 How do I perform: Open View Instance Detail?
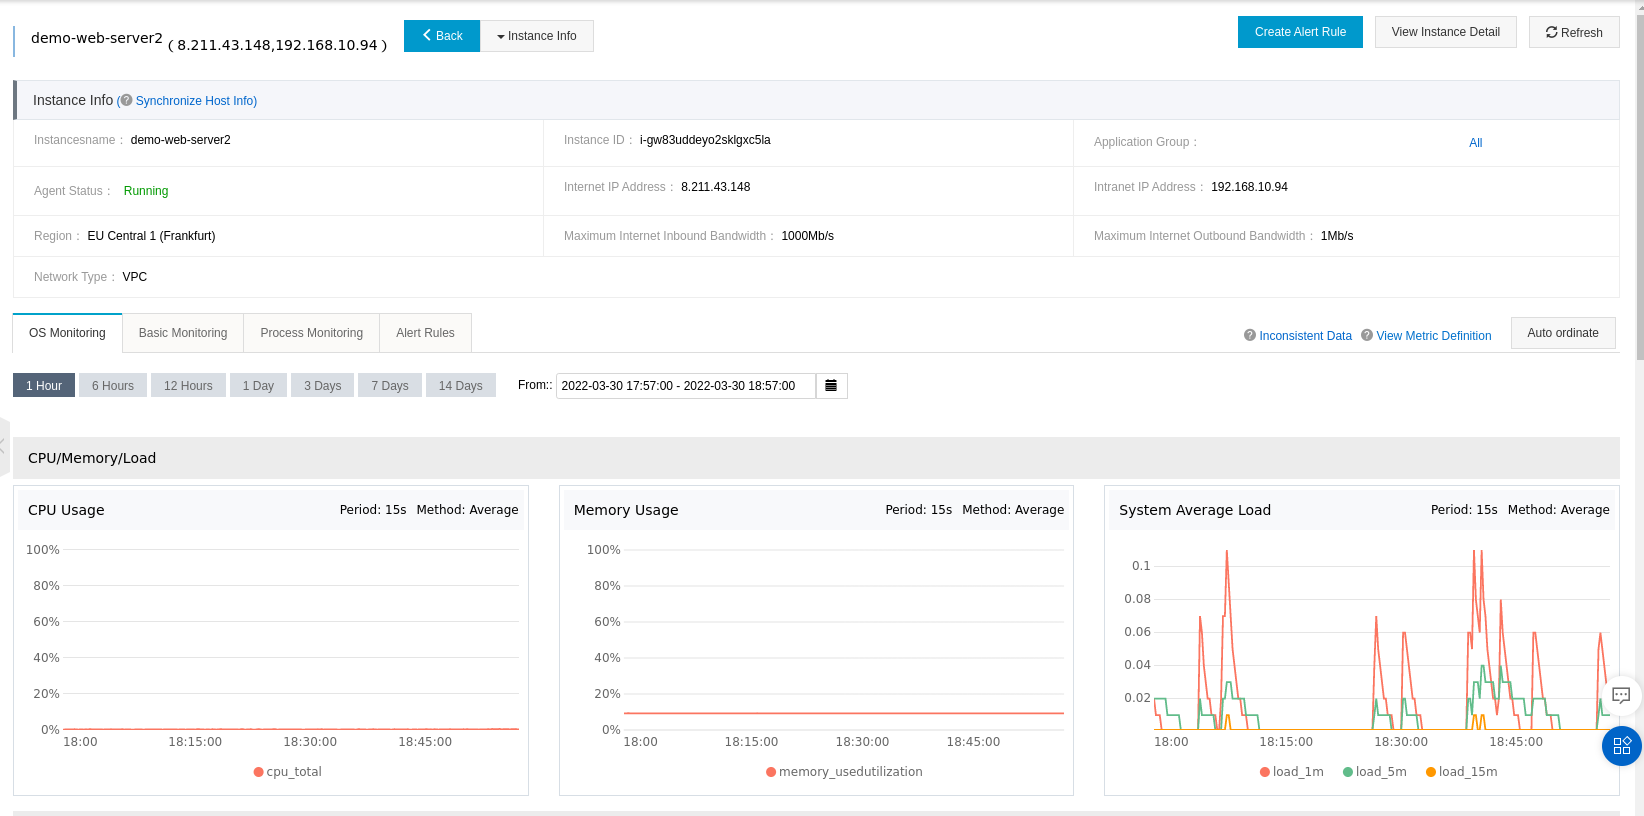pos(1445,32)
